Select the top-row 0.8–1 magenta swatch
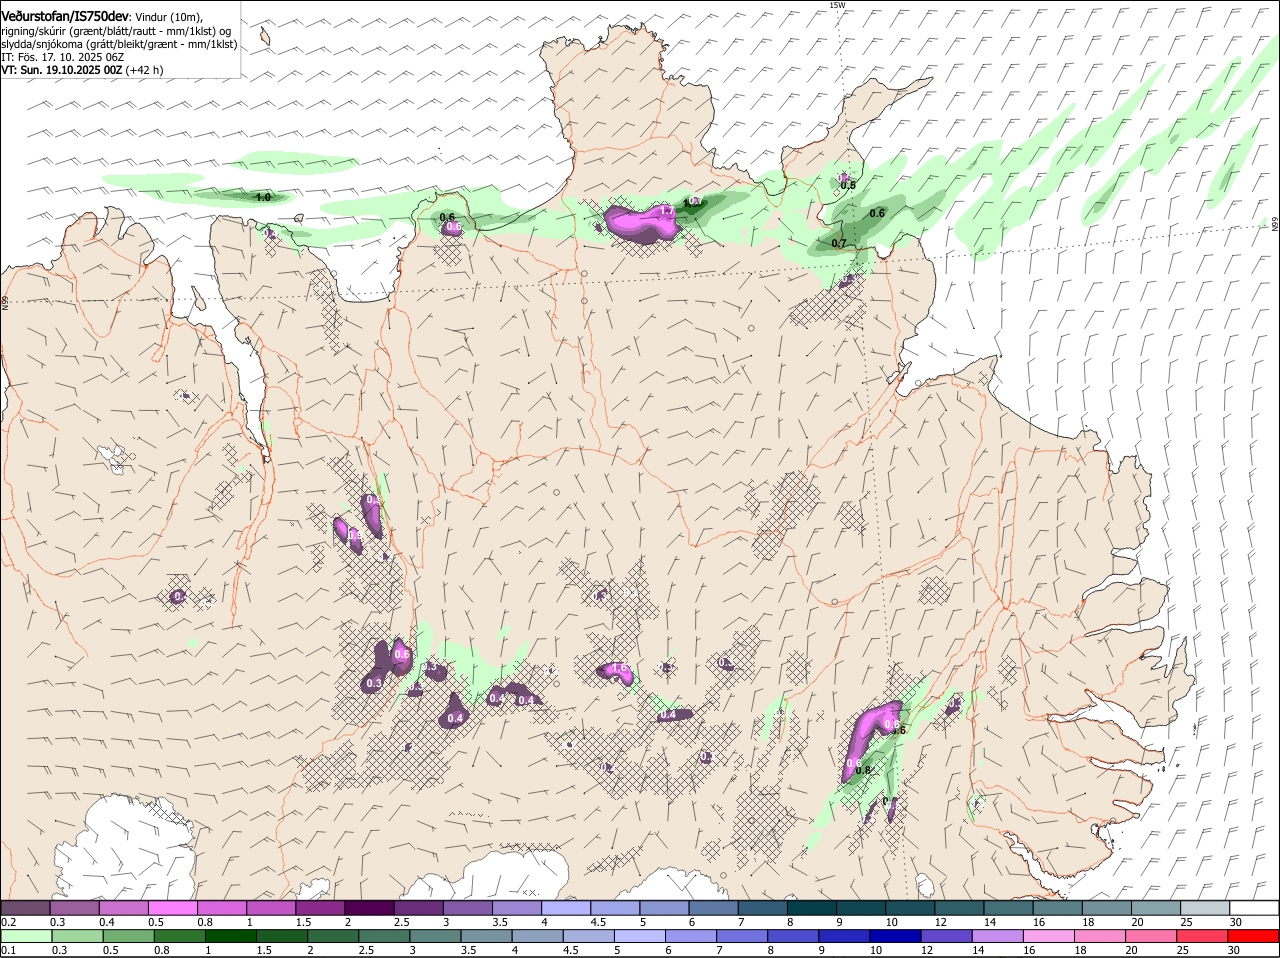 point(222,908)
